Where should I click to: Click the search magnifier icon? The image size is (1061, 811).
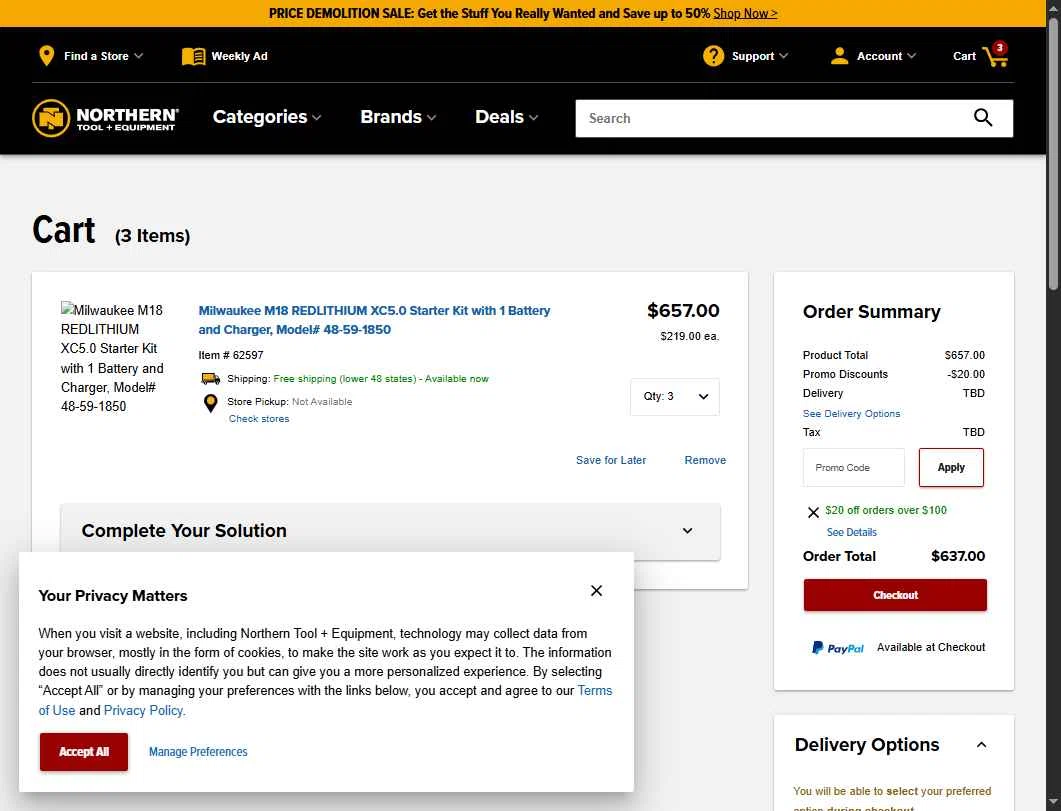[x=983, y=118]
